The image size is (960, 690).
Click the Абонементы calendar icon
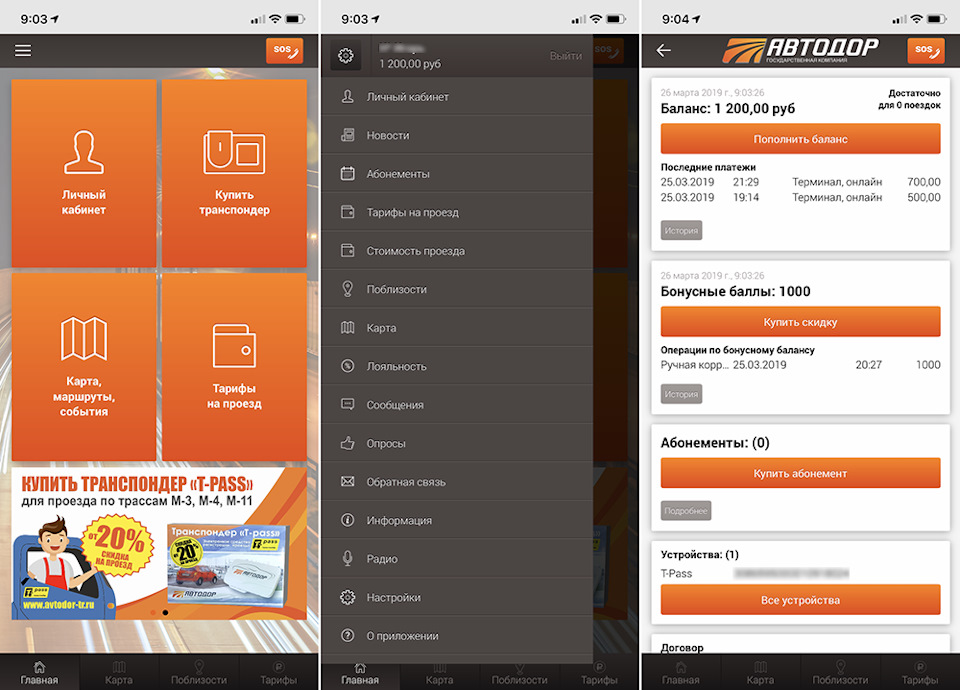348,174
